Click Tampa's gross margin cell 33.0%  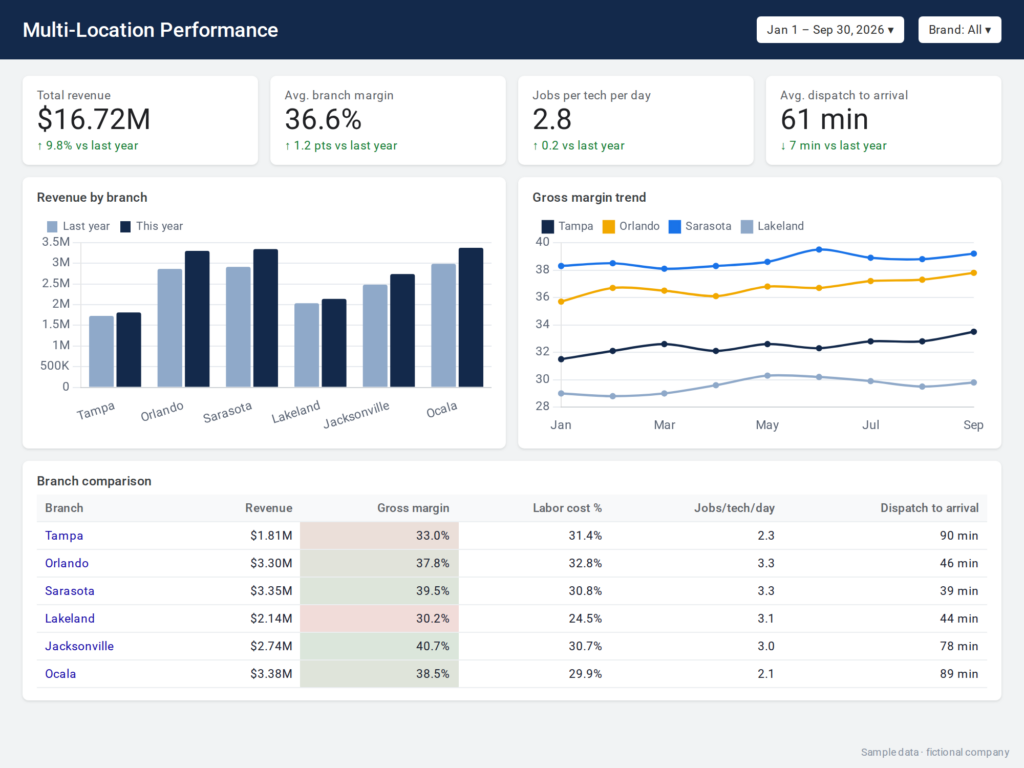379,536
